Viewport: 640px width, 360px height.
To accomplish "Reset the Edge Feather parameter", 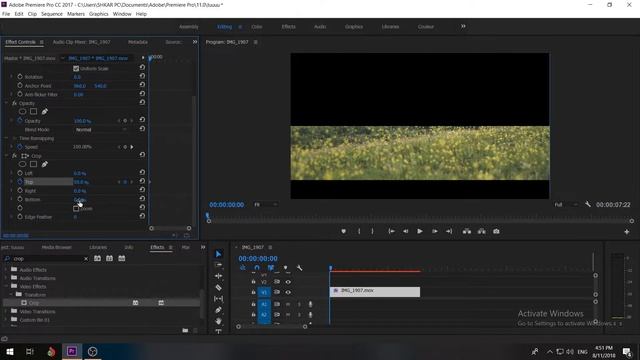I will pyautogui.click(x=142, y=216).
